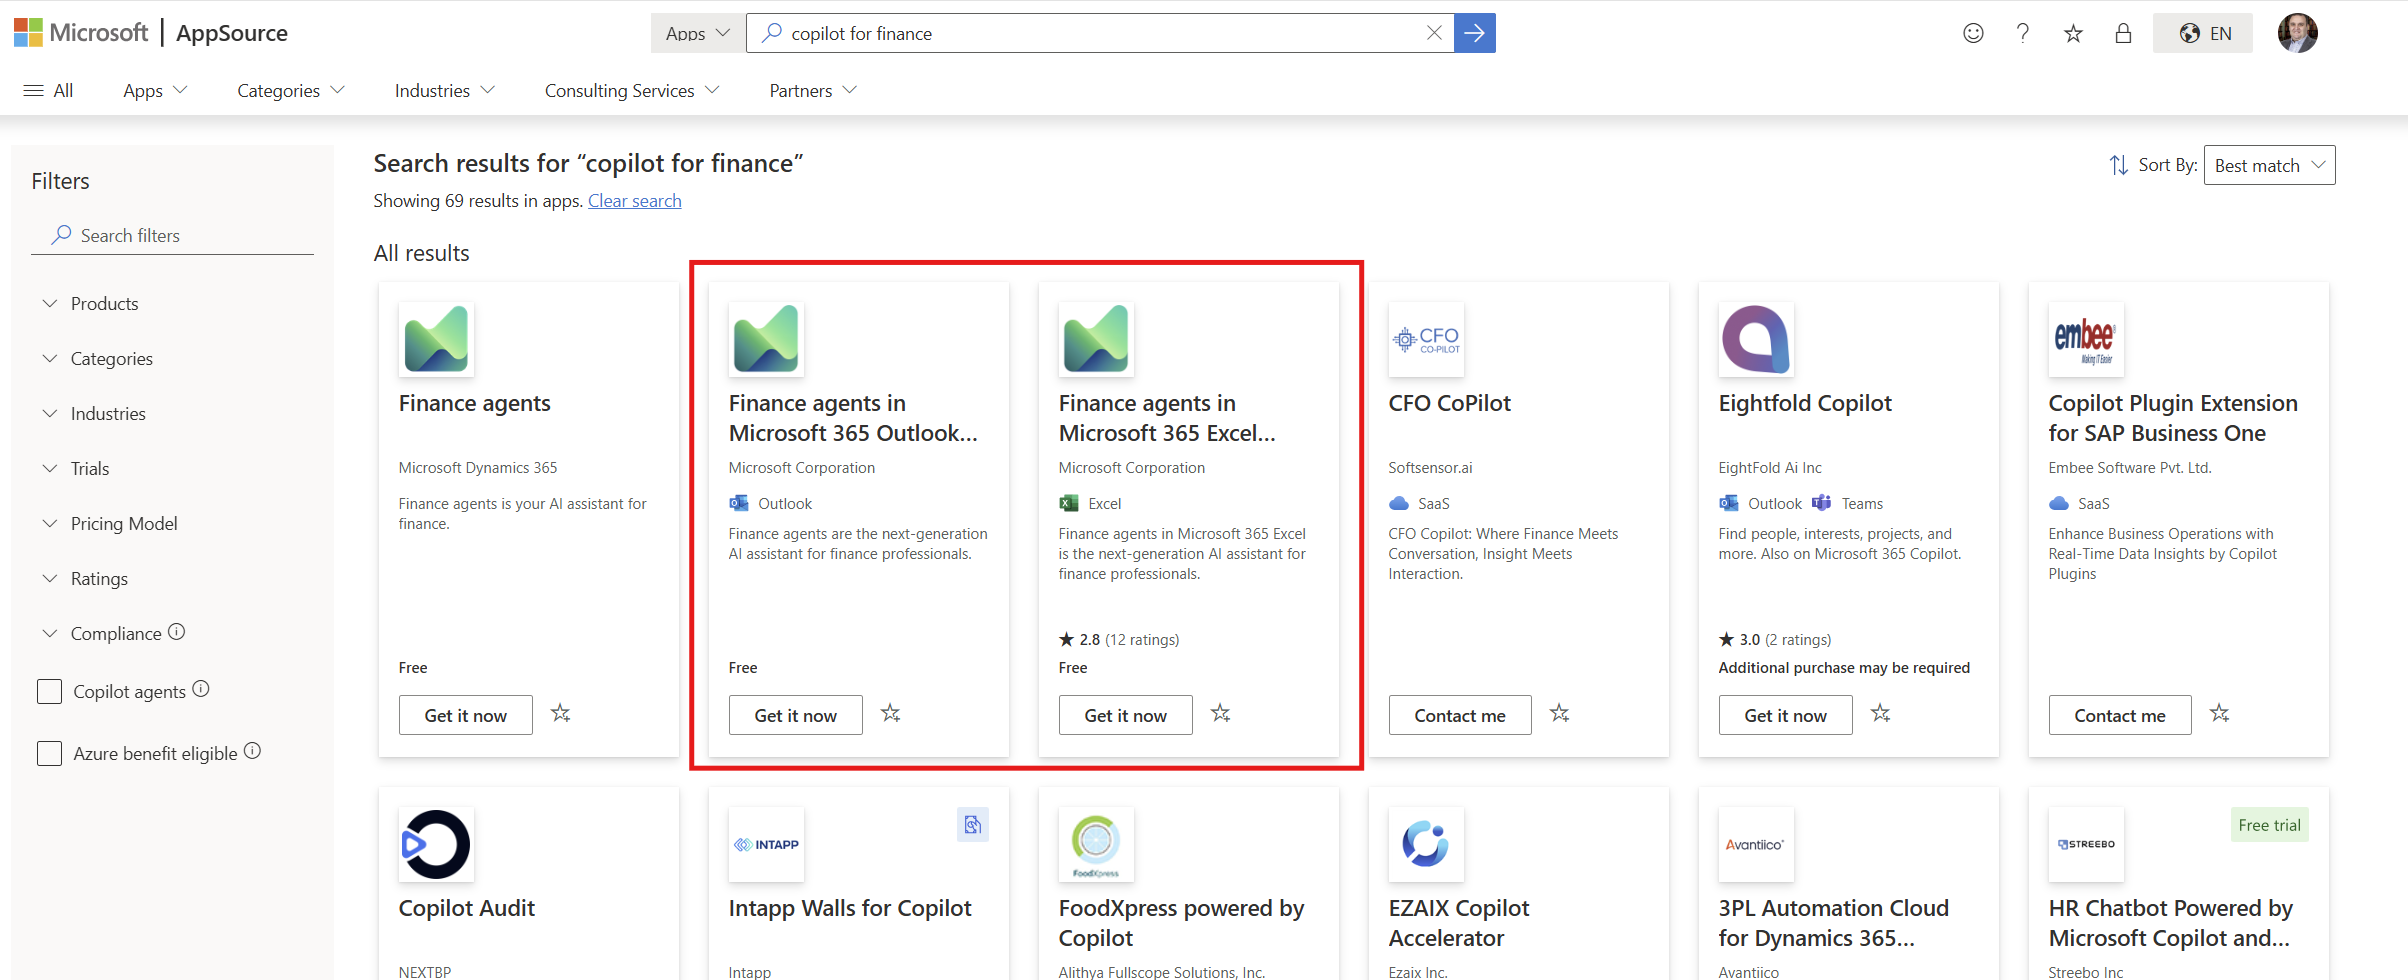
Task: Click info icon next to Copilot agents
Action: (x=201, y=689)
